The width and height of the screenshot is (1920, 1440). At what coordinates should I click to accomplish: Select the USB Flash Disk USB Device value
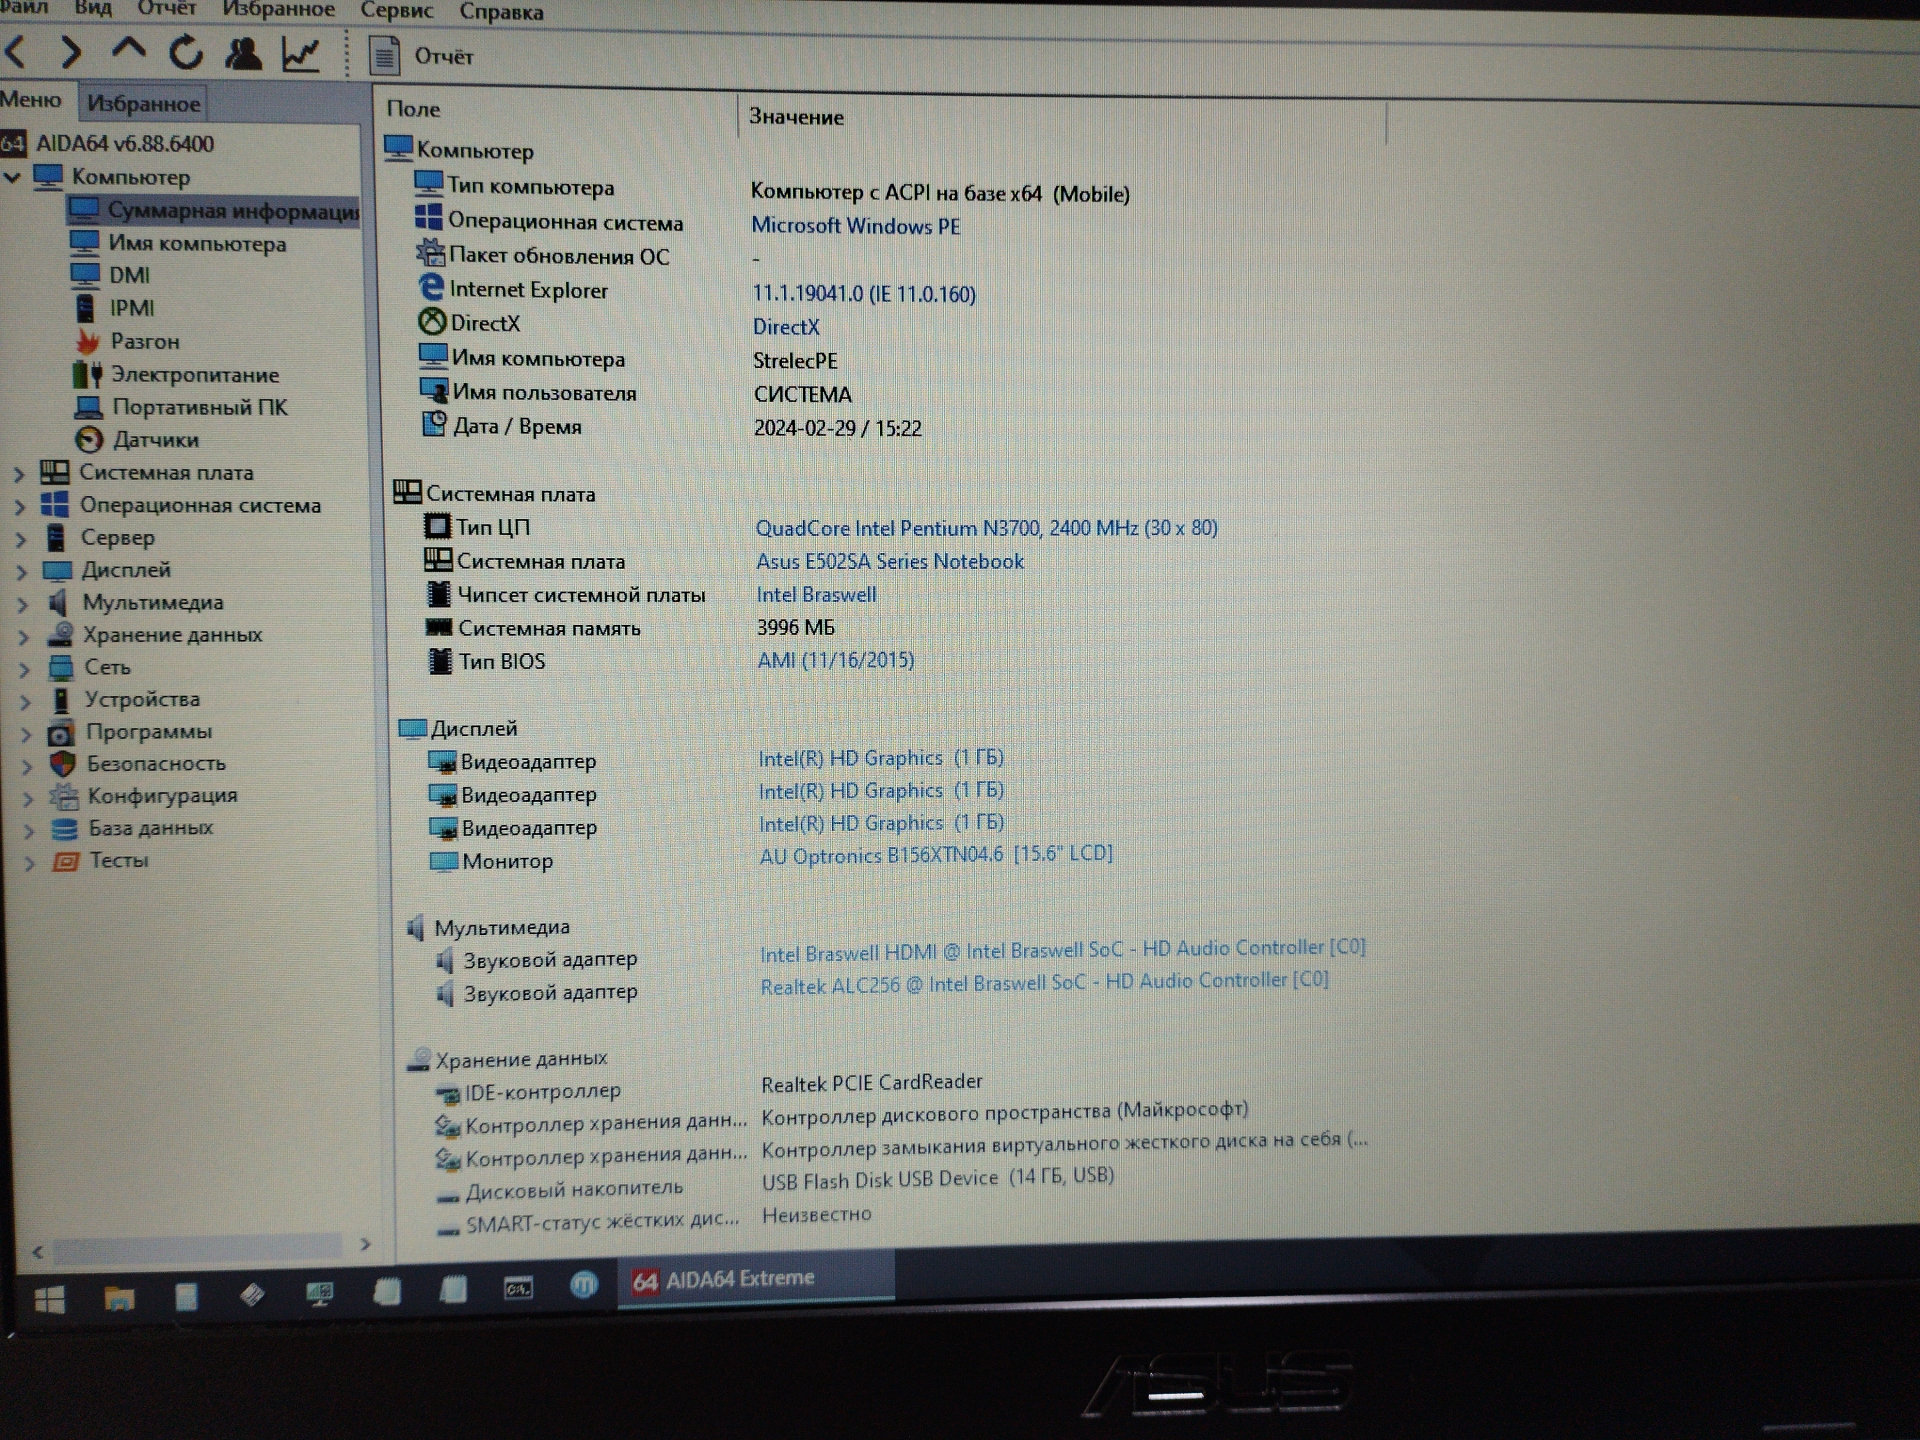click(938, 1178)
